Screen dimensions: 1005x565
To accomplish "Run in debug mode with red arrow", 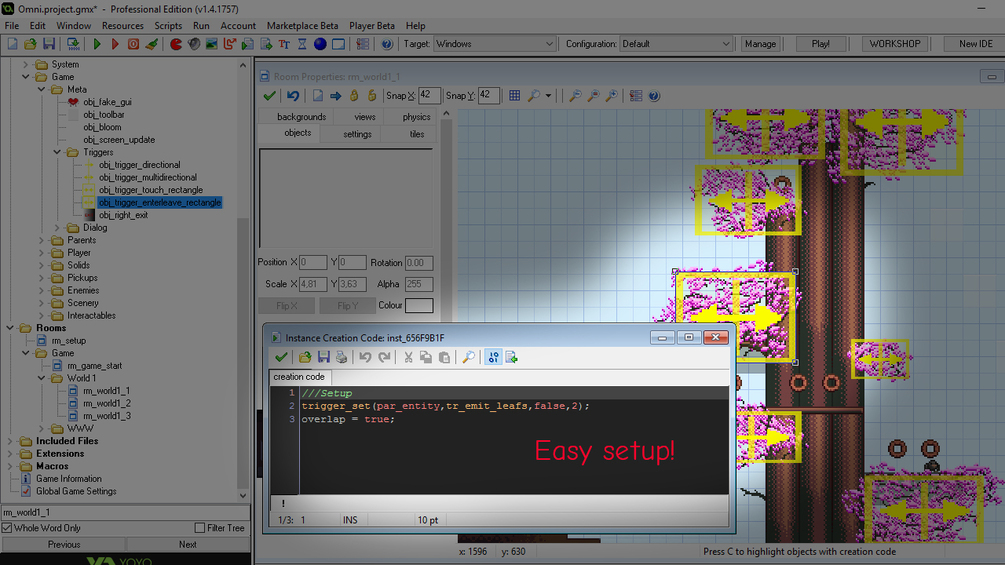I will pos(115,44).
